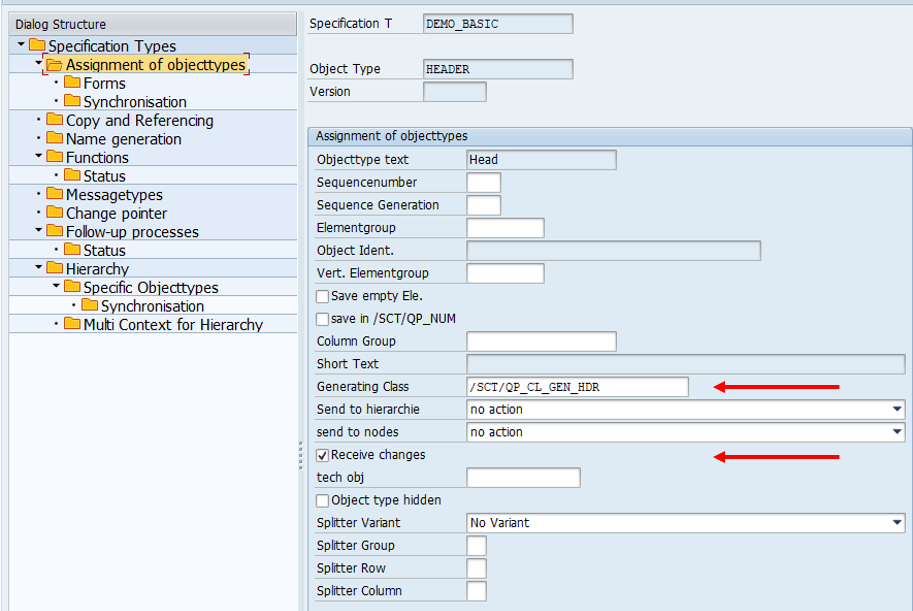Open Status under Follow-up processes
The image size is (913, 611).
click(104, 250)
